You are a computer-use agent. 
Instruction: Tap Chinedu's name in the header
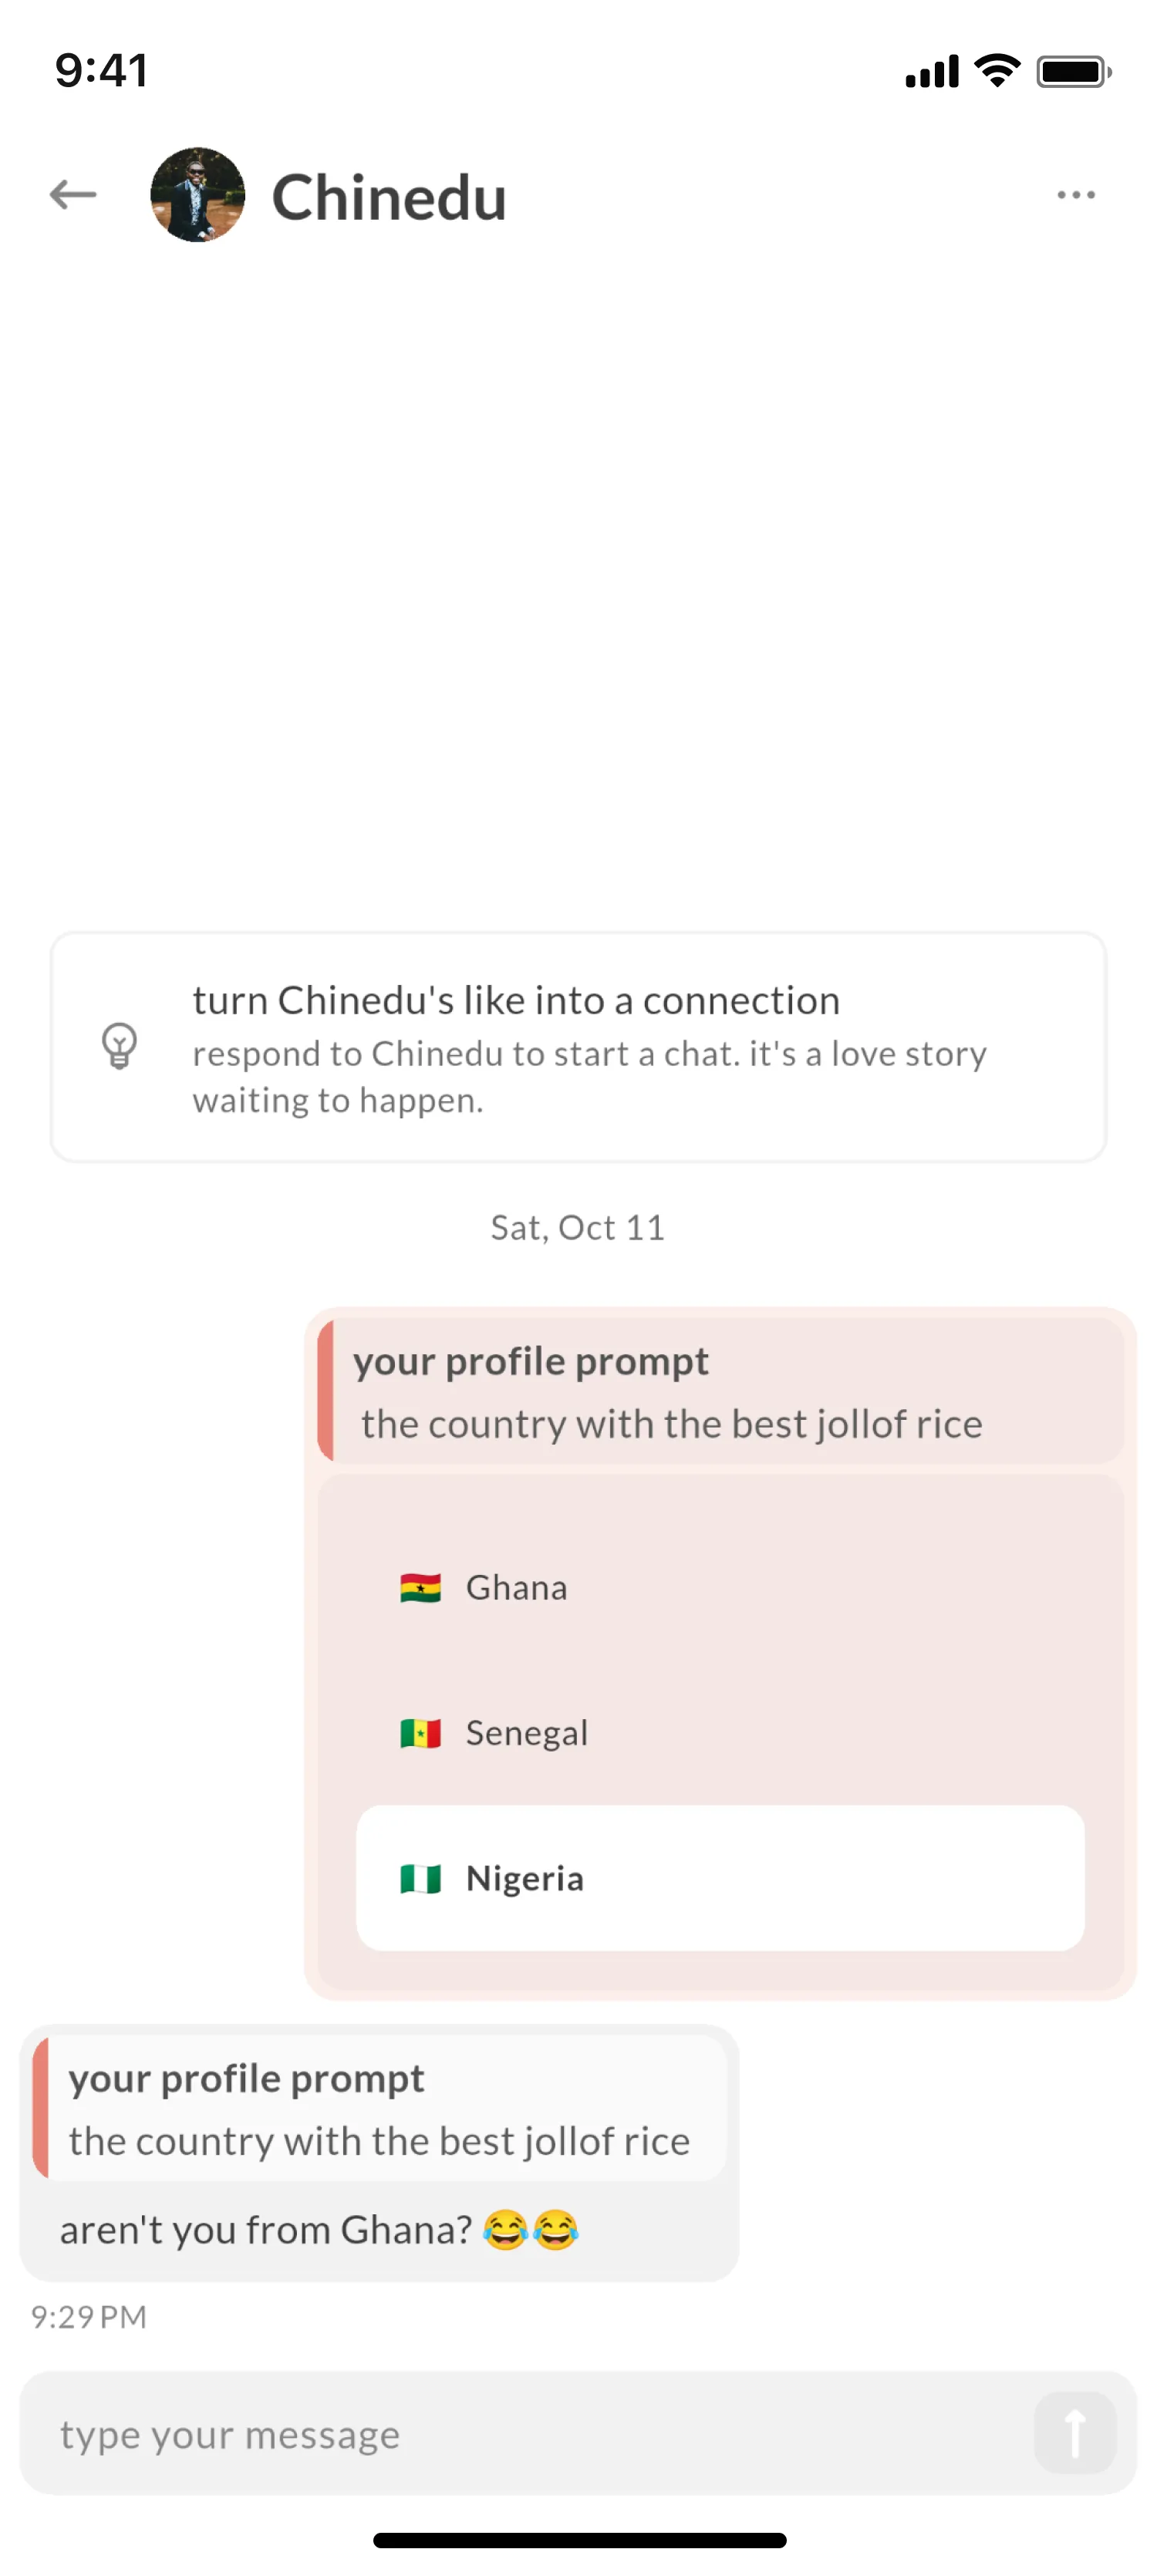tap(389, 196)
